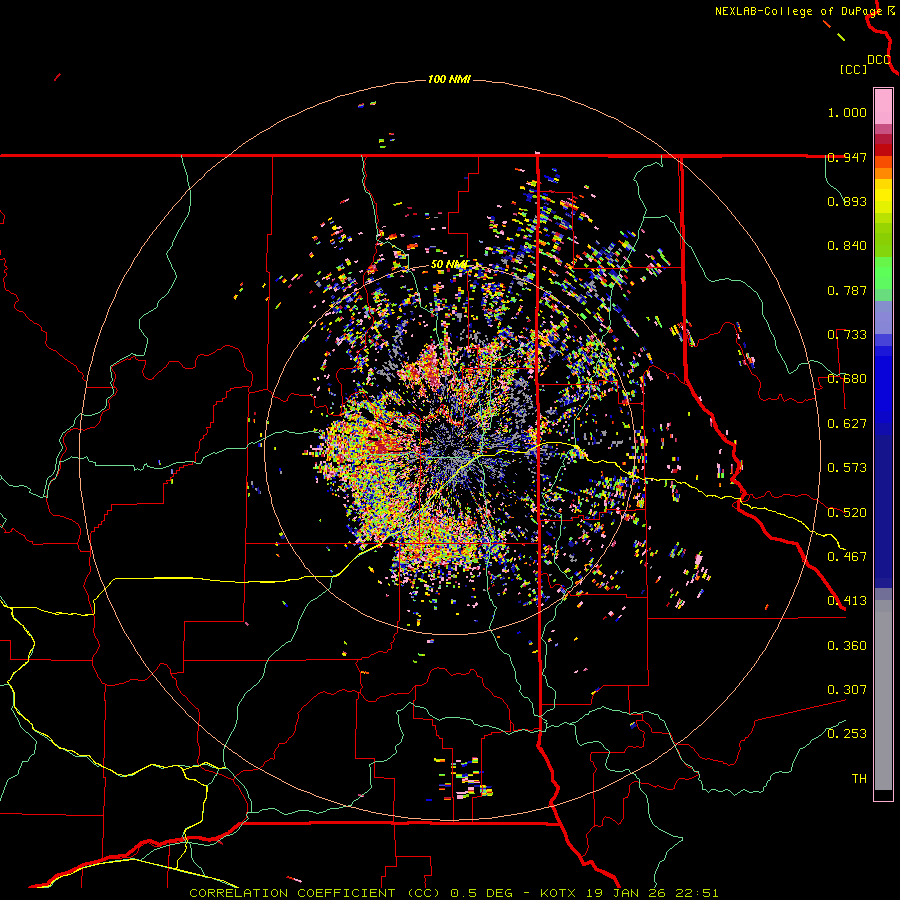900x900 pixels.
Task: Select the 0.253 legend value
Action: point(847,734)
